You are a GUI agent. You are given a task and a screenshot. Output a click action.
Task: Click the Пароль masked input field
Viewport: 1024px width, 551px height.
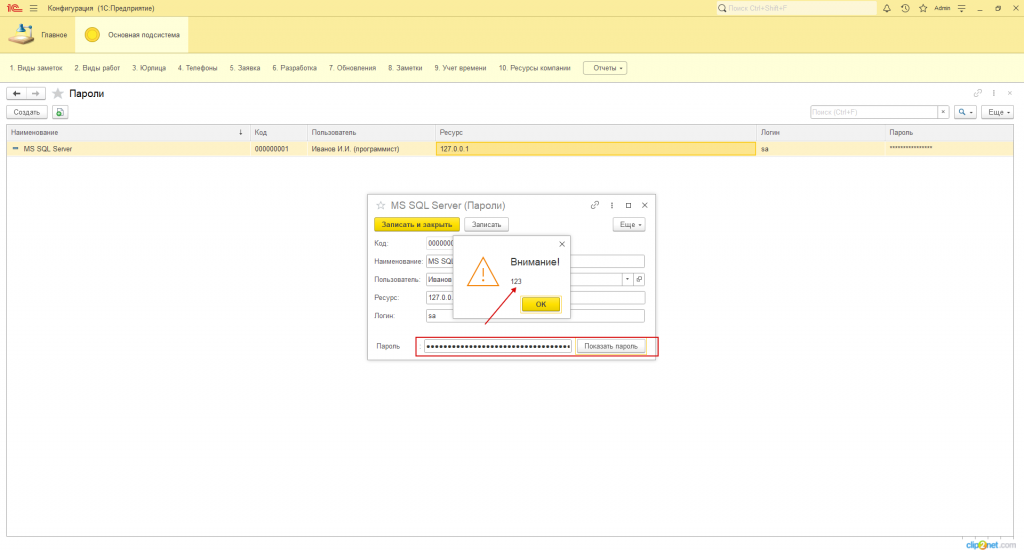coord(498,347)
